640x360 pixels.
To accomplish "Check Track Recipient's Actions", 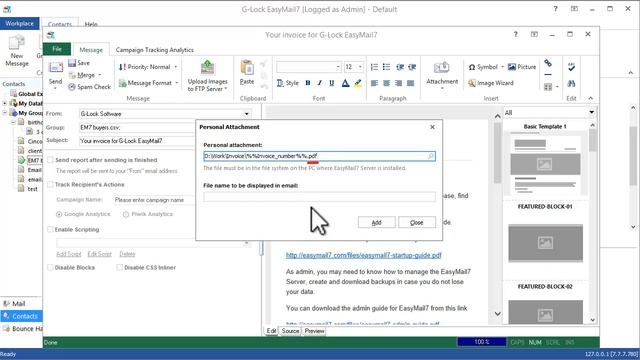I will point(50,184).
